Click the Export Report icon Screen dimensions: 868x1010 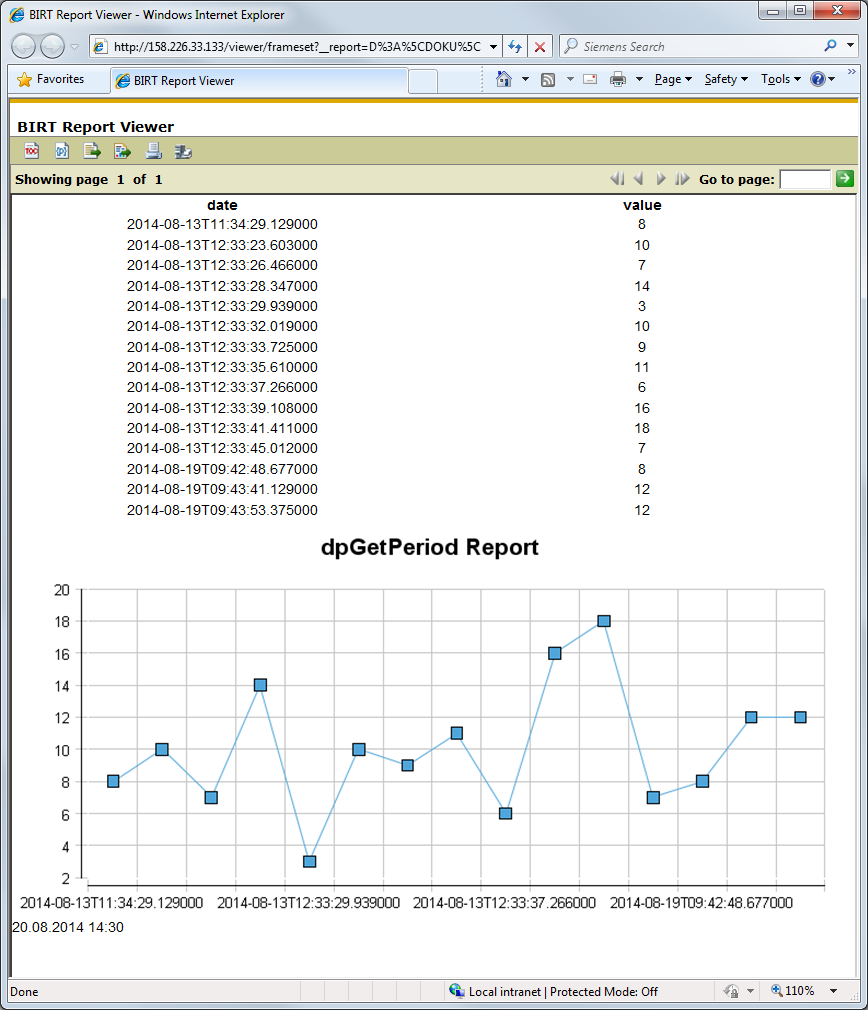tap(122, 151)
